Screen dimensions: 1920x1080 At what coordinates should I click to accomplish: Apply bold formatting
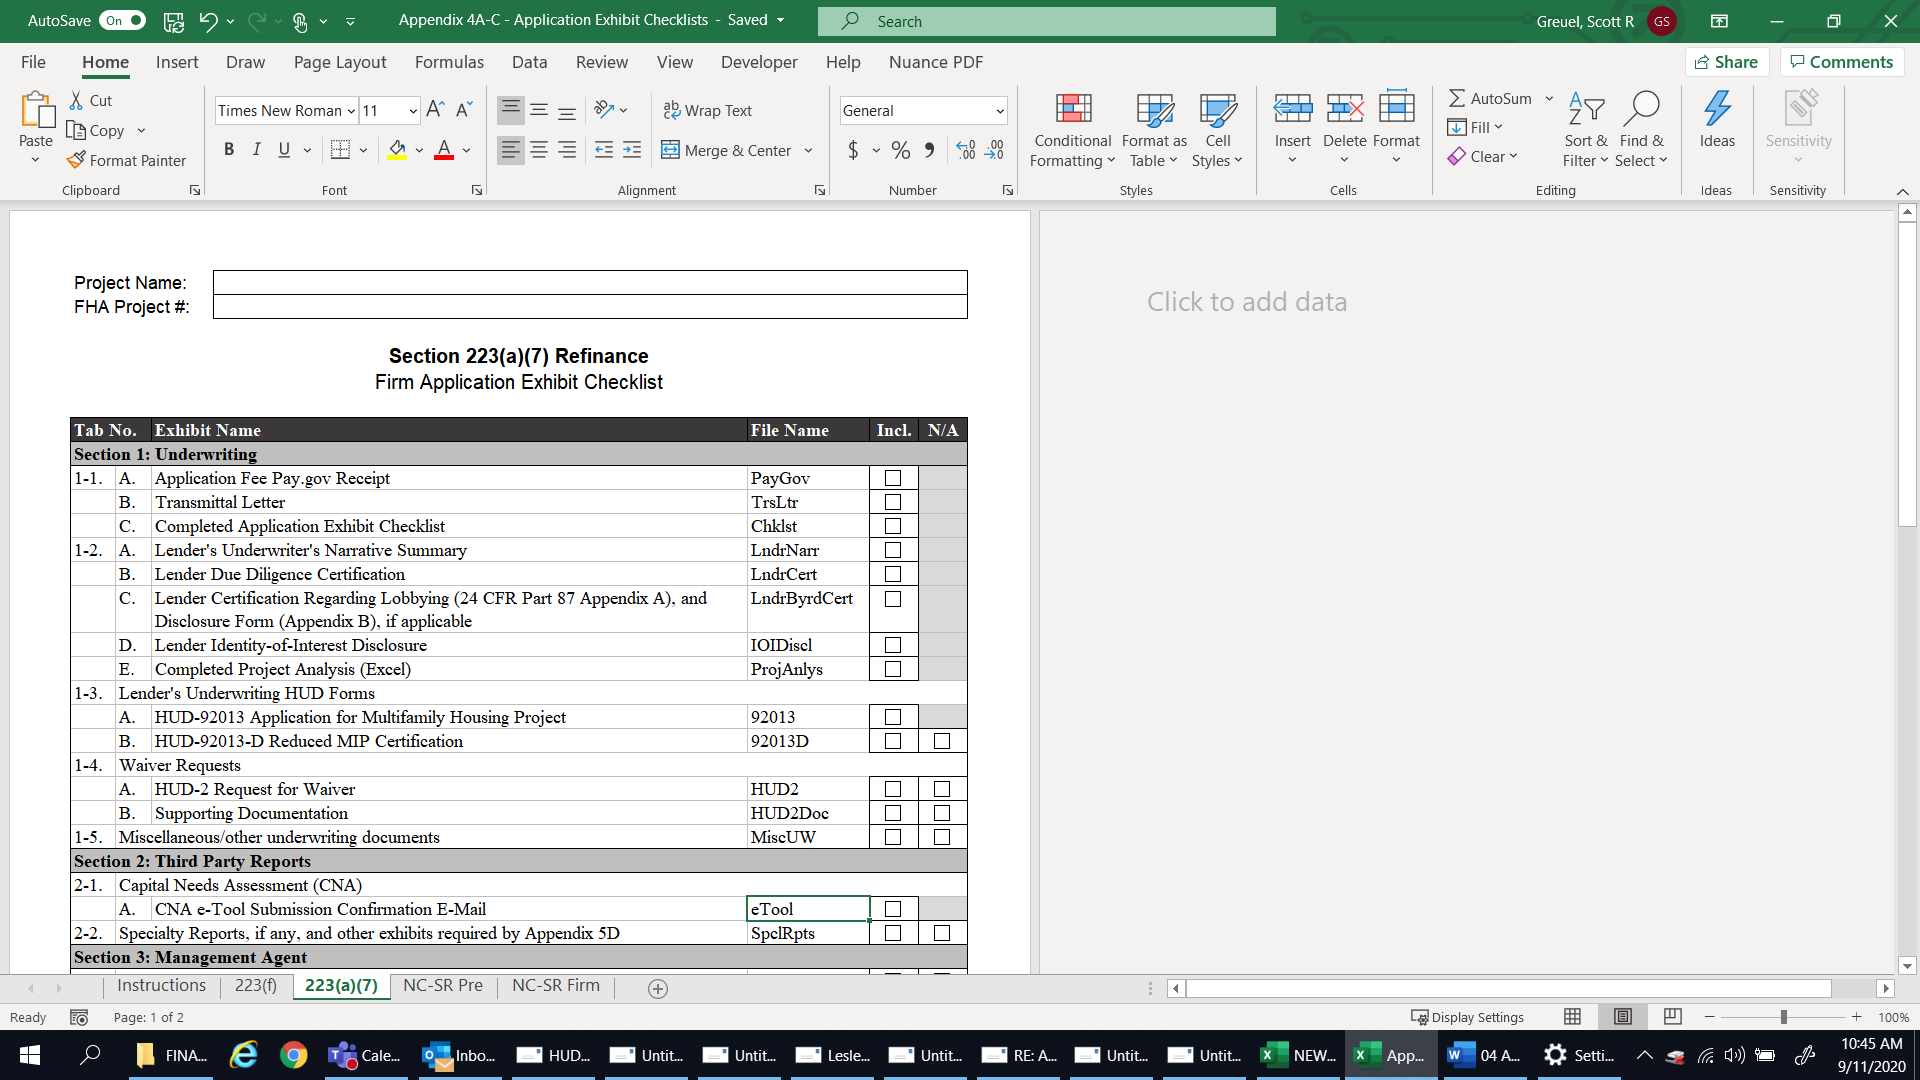click(x=229, y=150)
